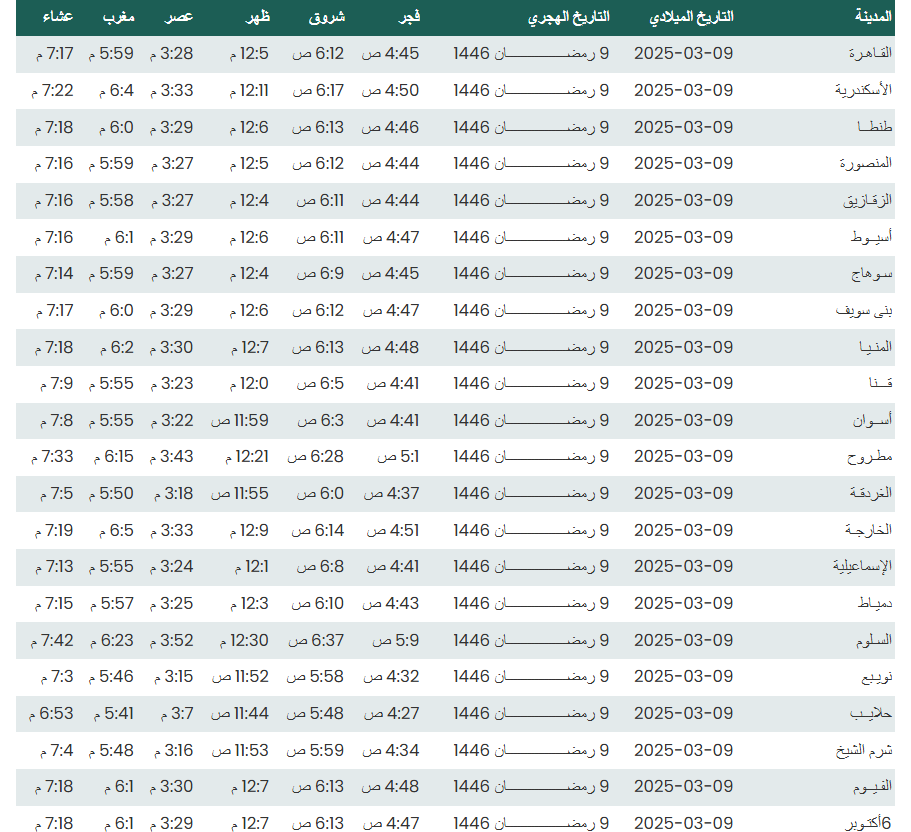The width and height of the screenshot is (911, 832).
Task: Select the المنيا city name cell
Action: (x=876, y=347)
